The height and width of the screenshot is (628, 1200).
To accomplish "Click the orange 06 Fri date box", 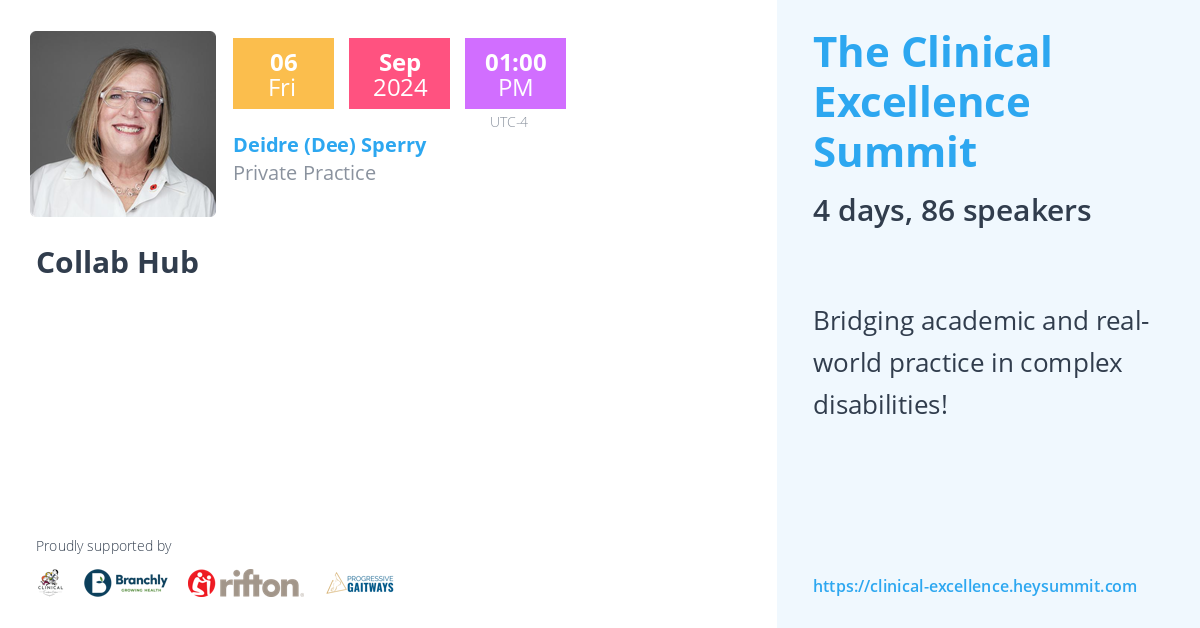I will pos(283,74).
